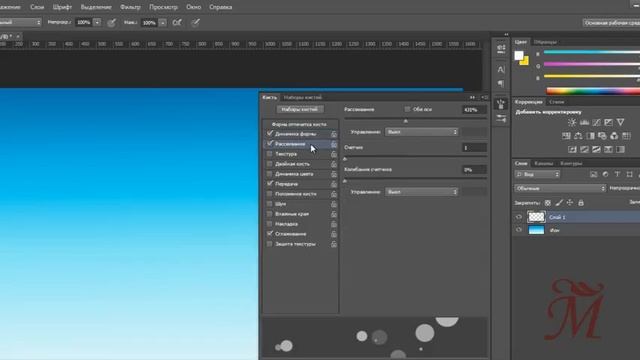
Task: Add a Brightness/Contrast adjustment (sun icon)
Action: [572, 122]
